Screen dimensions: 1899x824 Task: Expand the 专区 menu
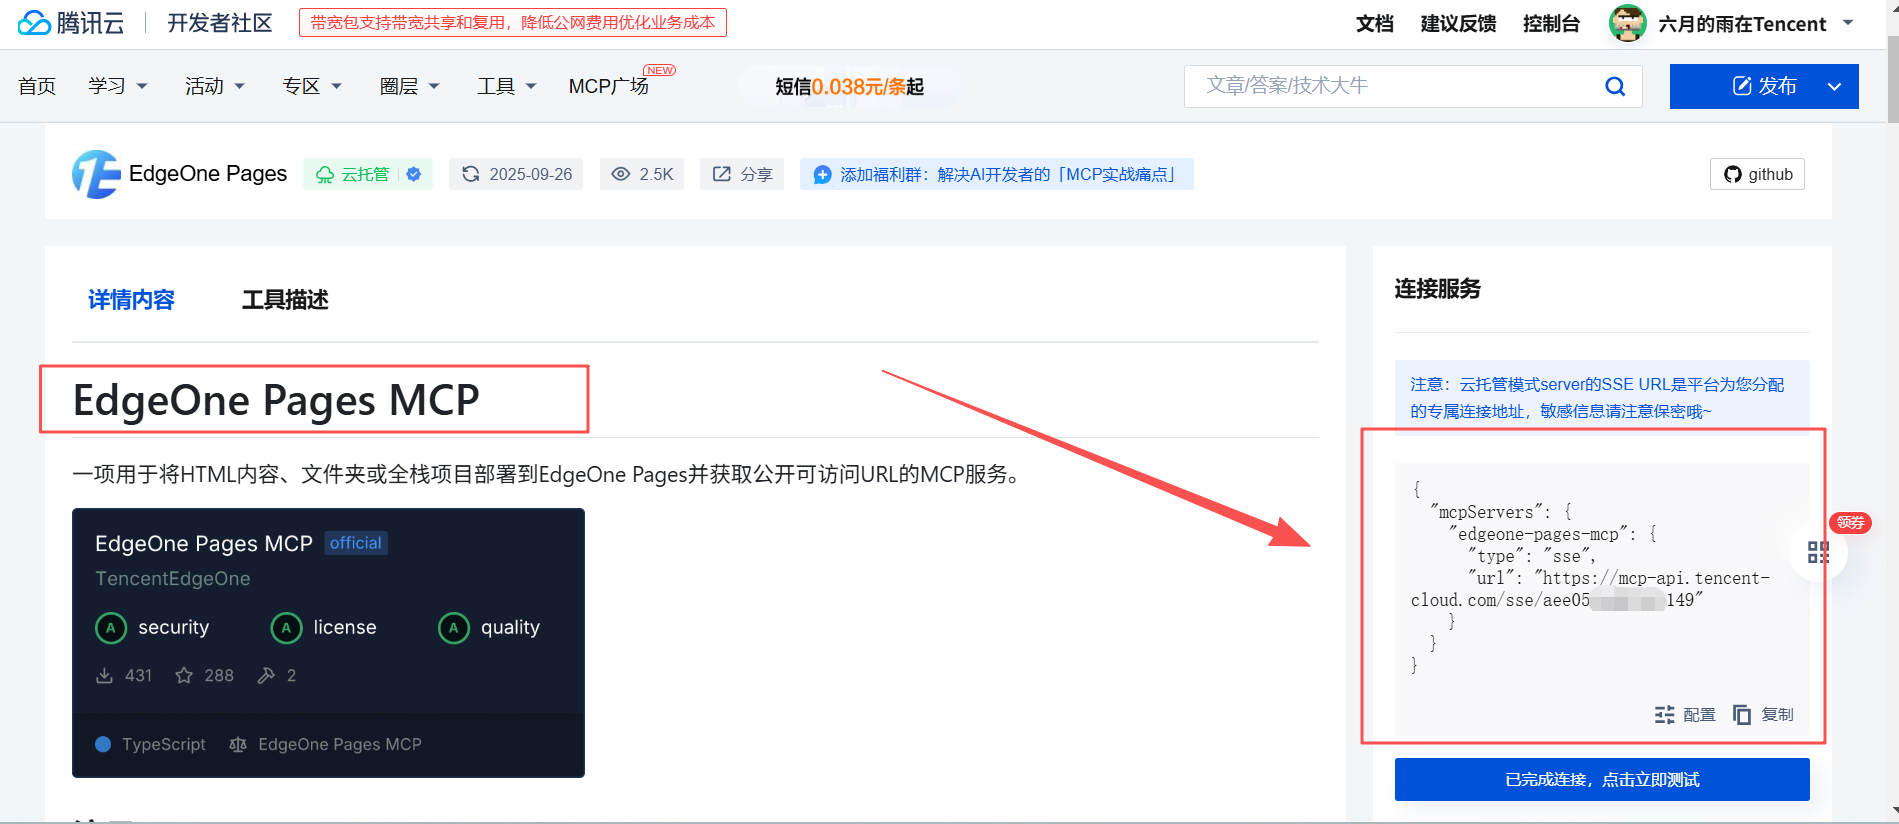(x=312, y=86)
